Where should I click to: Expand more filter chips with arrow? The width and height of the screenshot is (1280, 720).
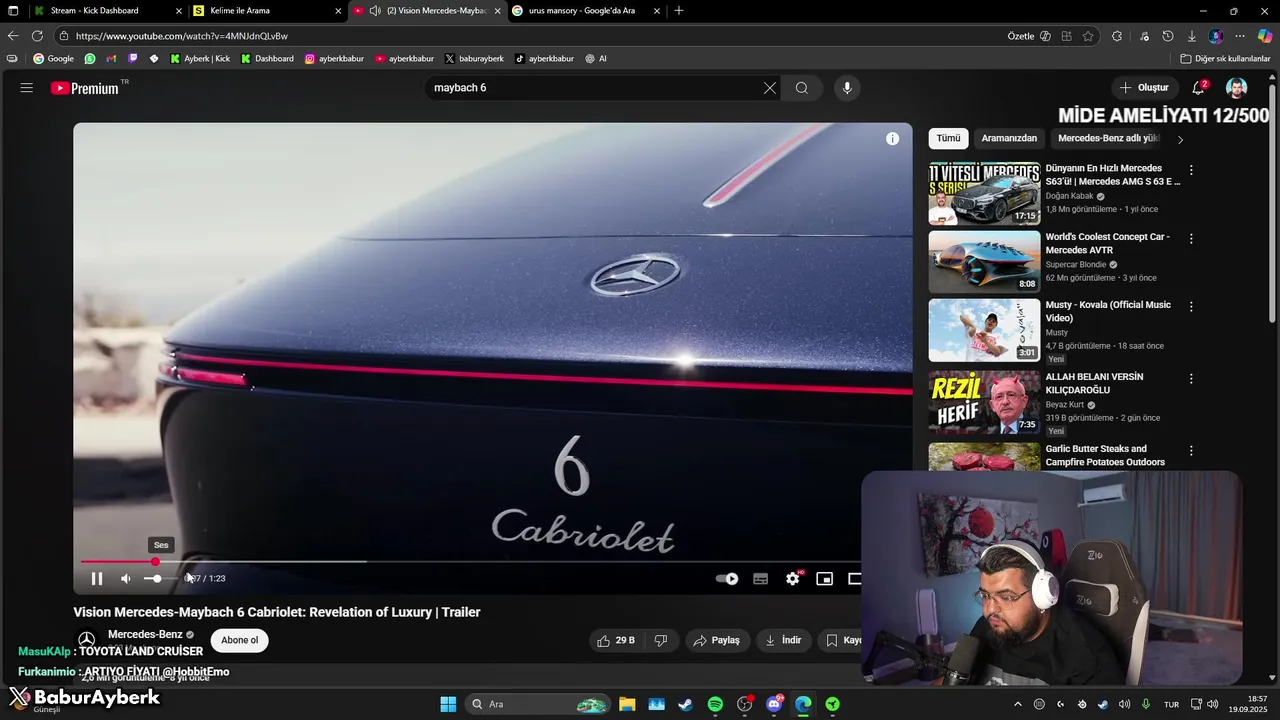(x=1180, y=139)
